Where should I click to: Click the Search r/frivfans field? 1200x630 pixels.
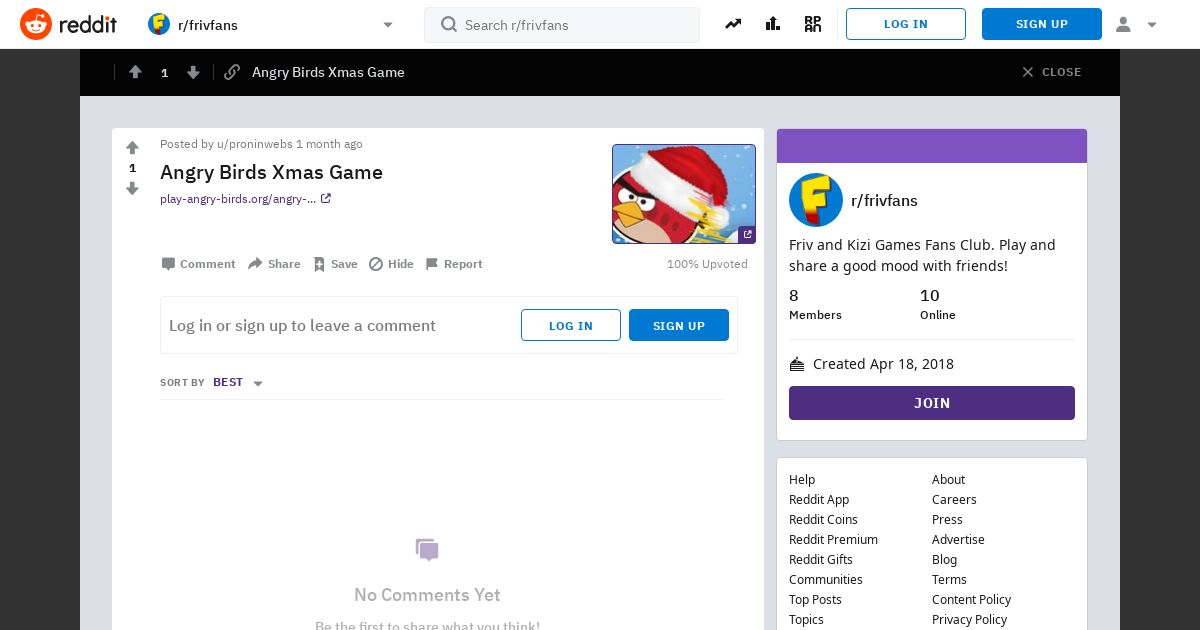[x=562, y=25]
